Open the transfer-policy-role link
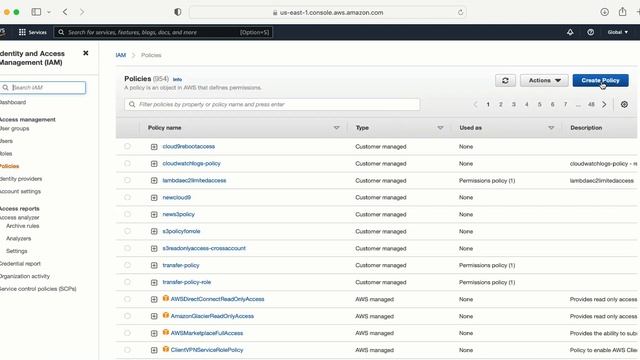The image size is (640, 360). pos(187,282)
